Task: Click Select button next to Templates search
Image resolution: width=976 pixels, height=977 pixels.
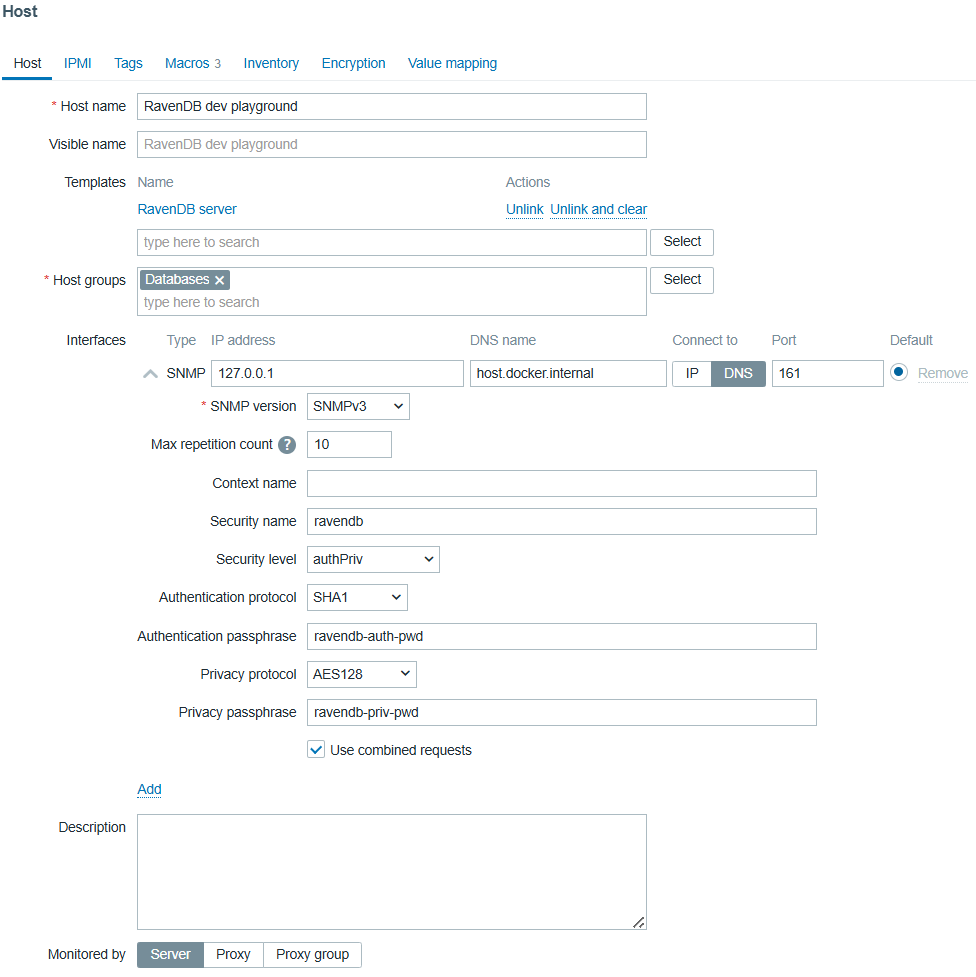Action: (682, 242)
